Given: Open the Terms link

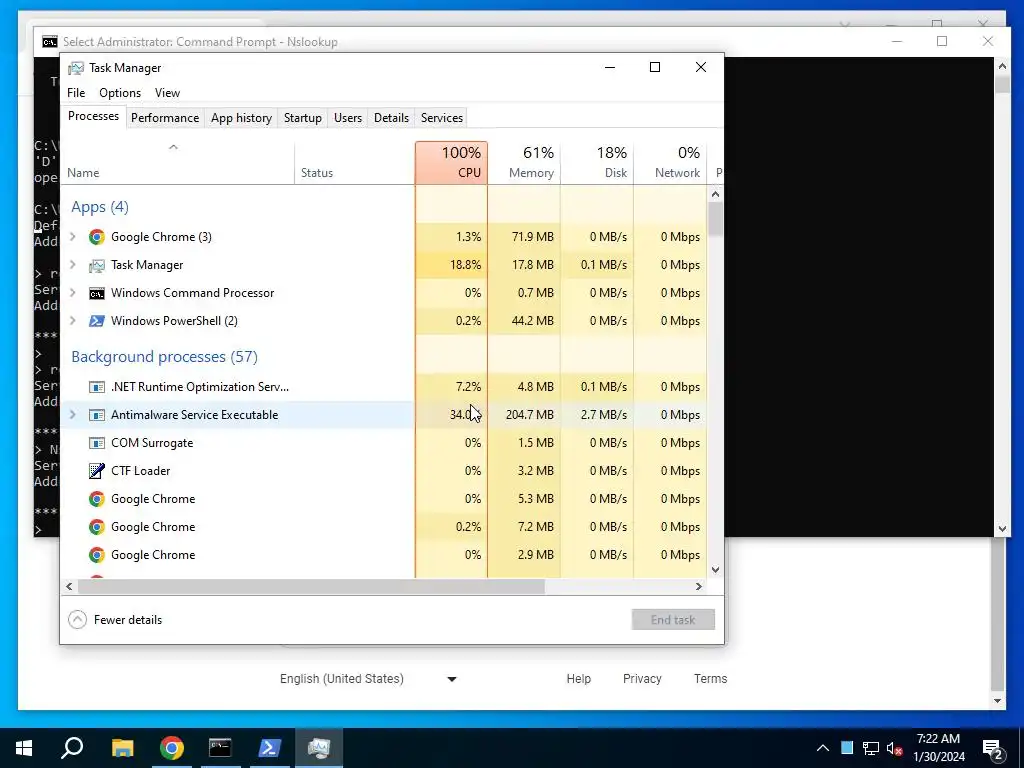Looking at the screenshot, I should coord(711,679).
